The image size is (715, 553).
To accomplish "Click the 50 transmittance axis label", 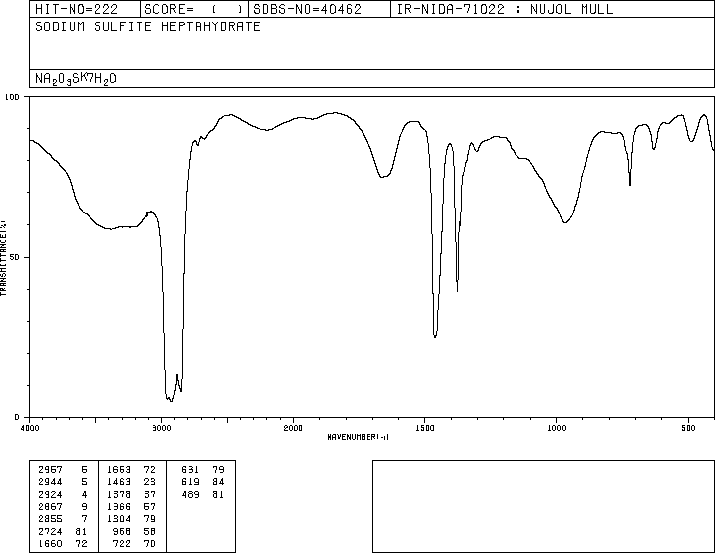I will click(15, 257).
